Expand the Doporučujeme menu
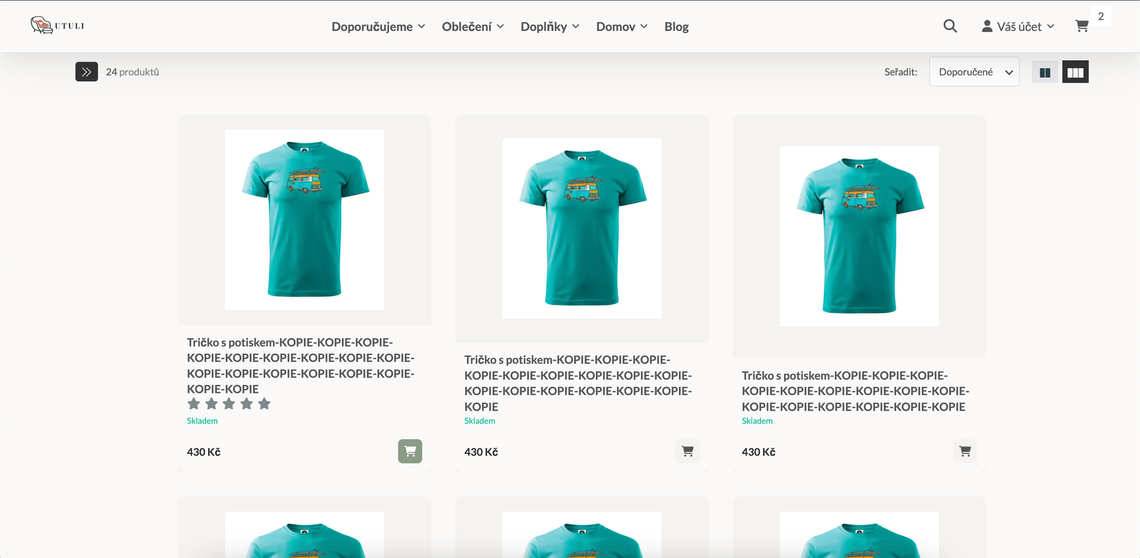This screenshot has height=558, width=1140. [378, 27]
